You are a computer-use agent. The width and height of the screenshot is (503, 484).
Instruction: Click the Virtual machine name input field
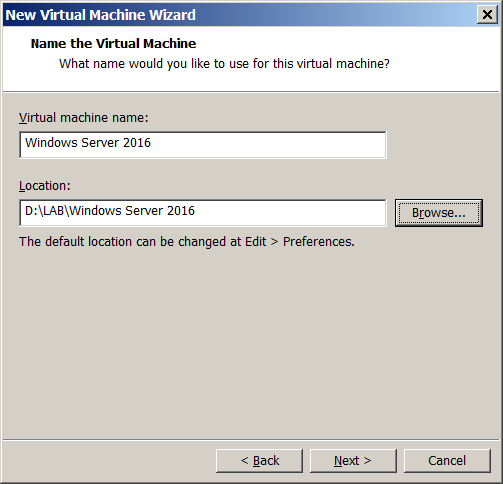203,145
